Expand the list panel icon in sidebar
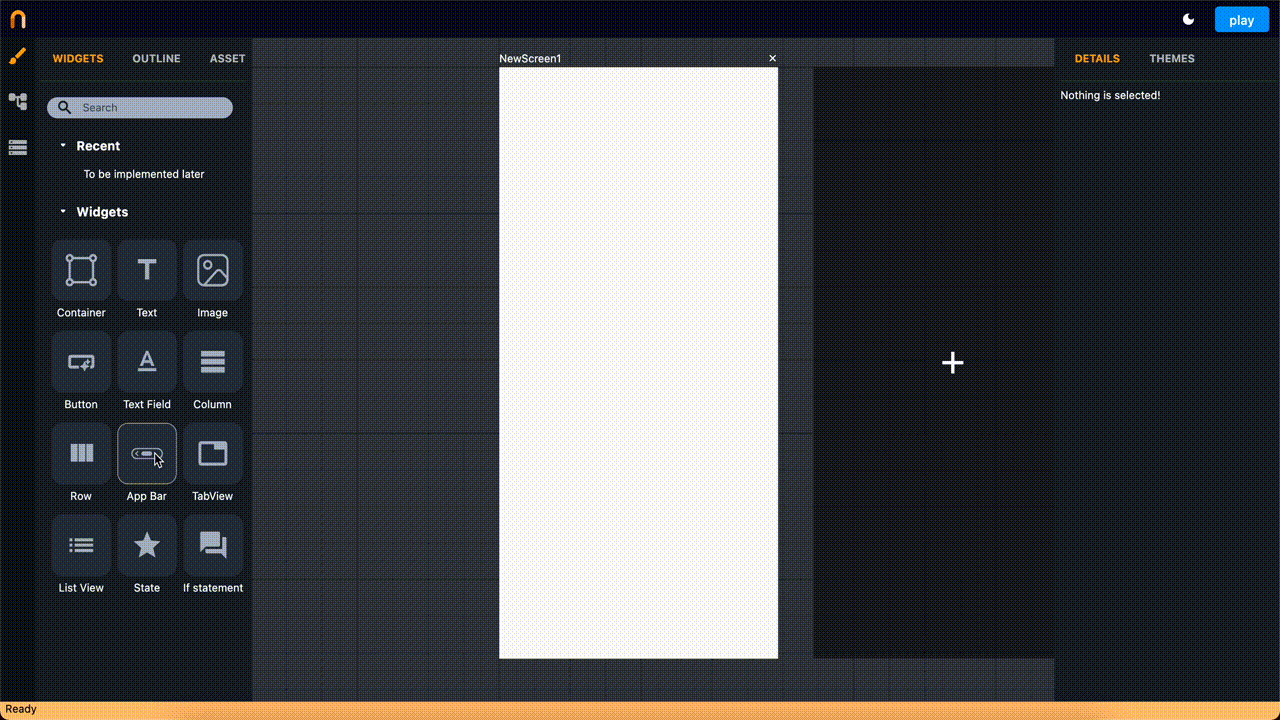 click(x=17, y=146)
